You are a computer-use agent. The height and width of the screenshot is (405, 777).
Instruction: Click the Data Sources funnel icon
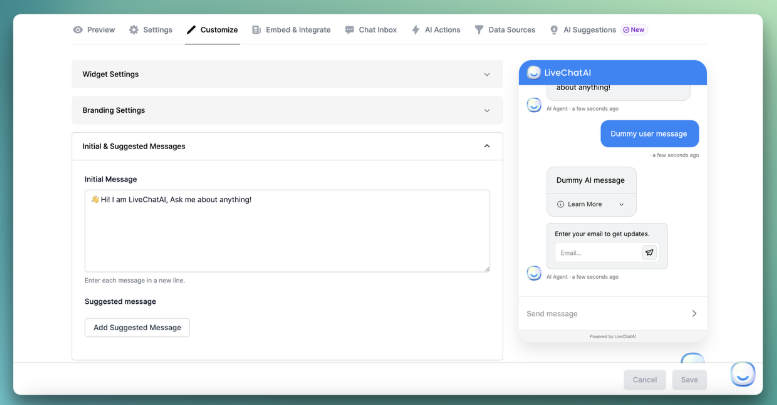(479, 30)
